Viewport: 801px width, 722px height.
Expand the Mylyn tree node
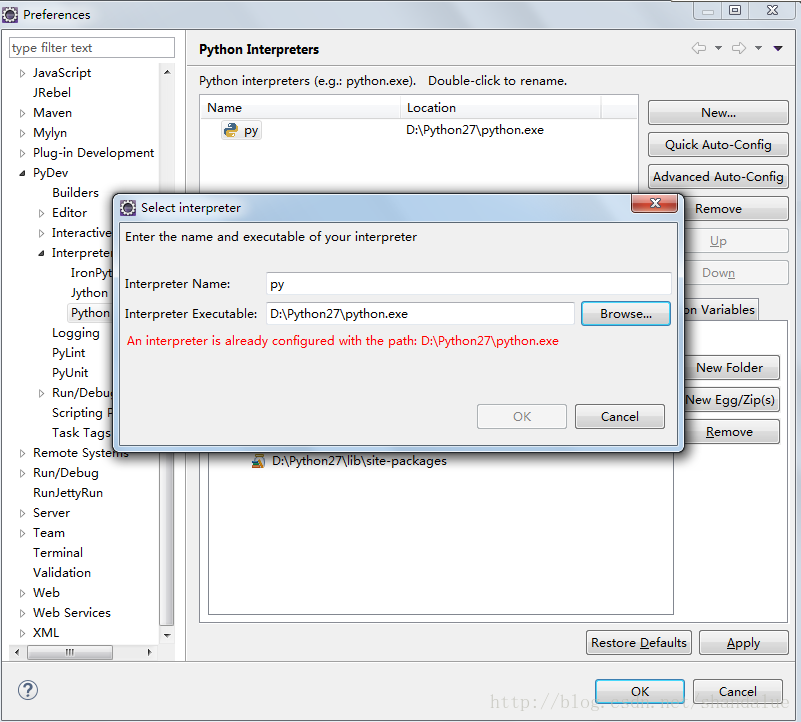22,133
